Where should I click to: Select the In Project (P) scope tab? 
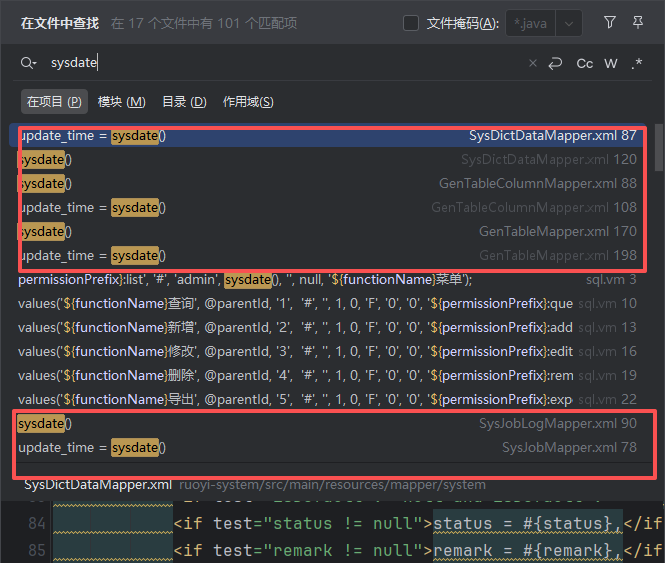[x=54, y=102]
